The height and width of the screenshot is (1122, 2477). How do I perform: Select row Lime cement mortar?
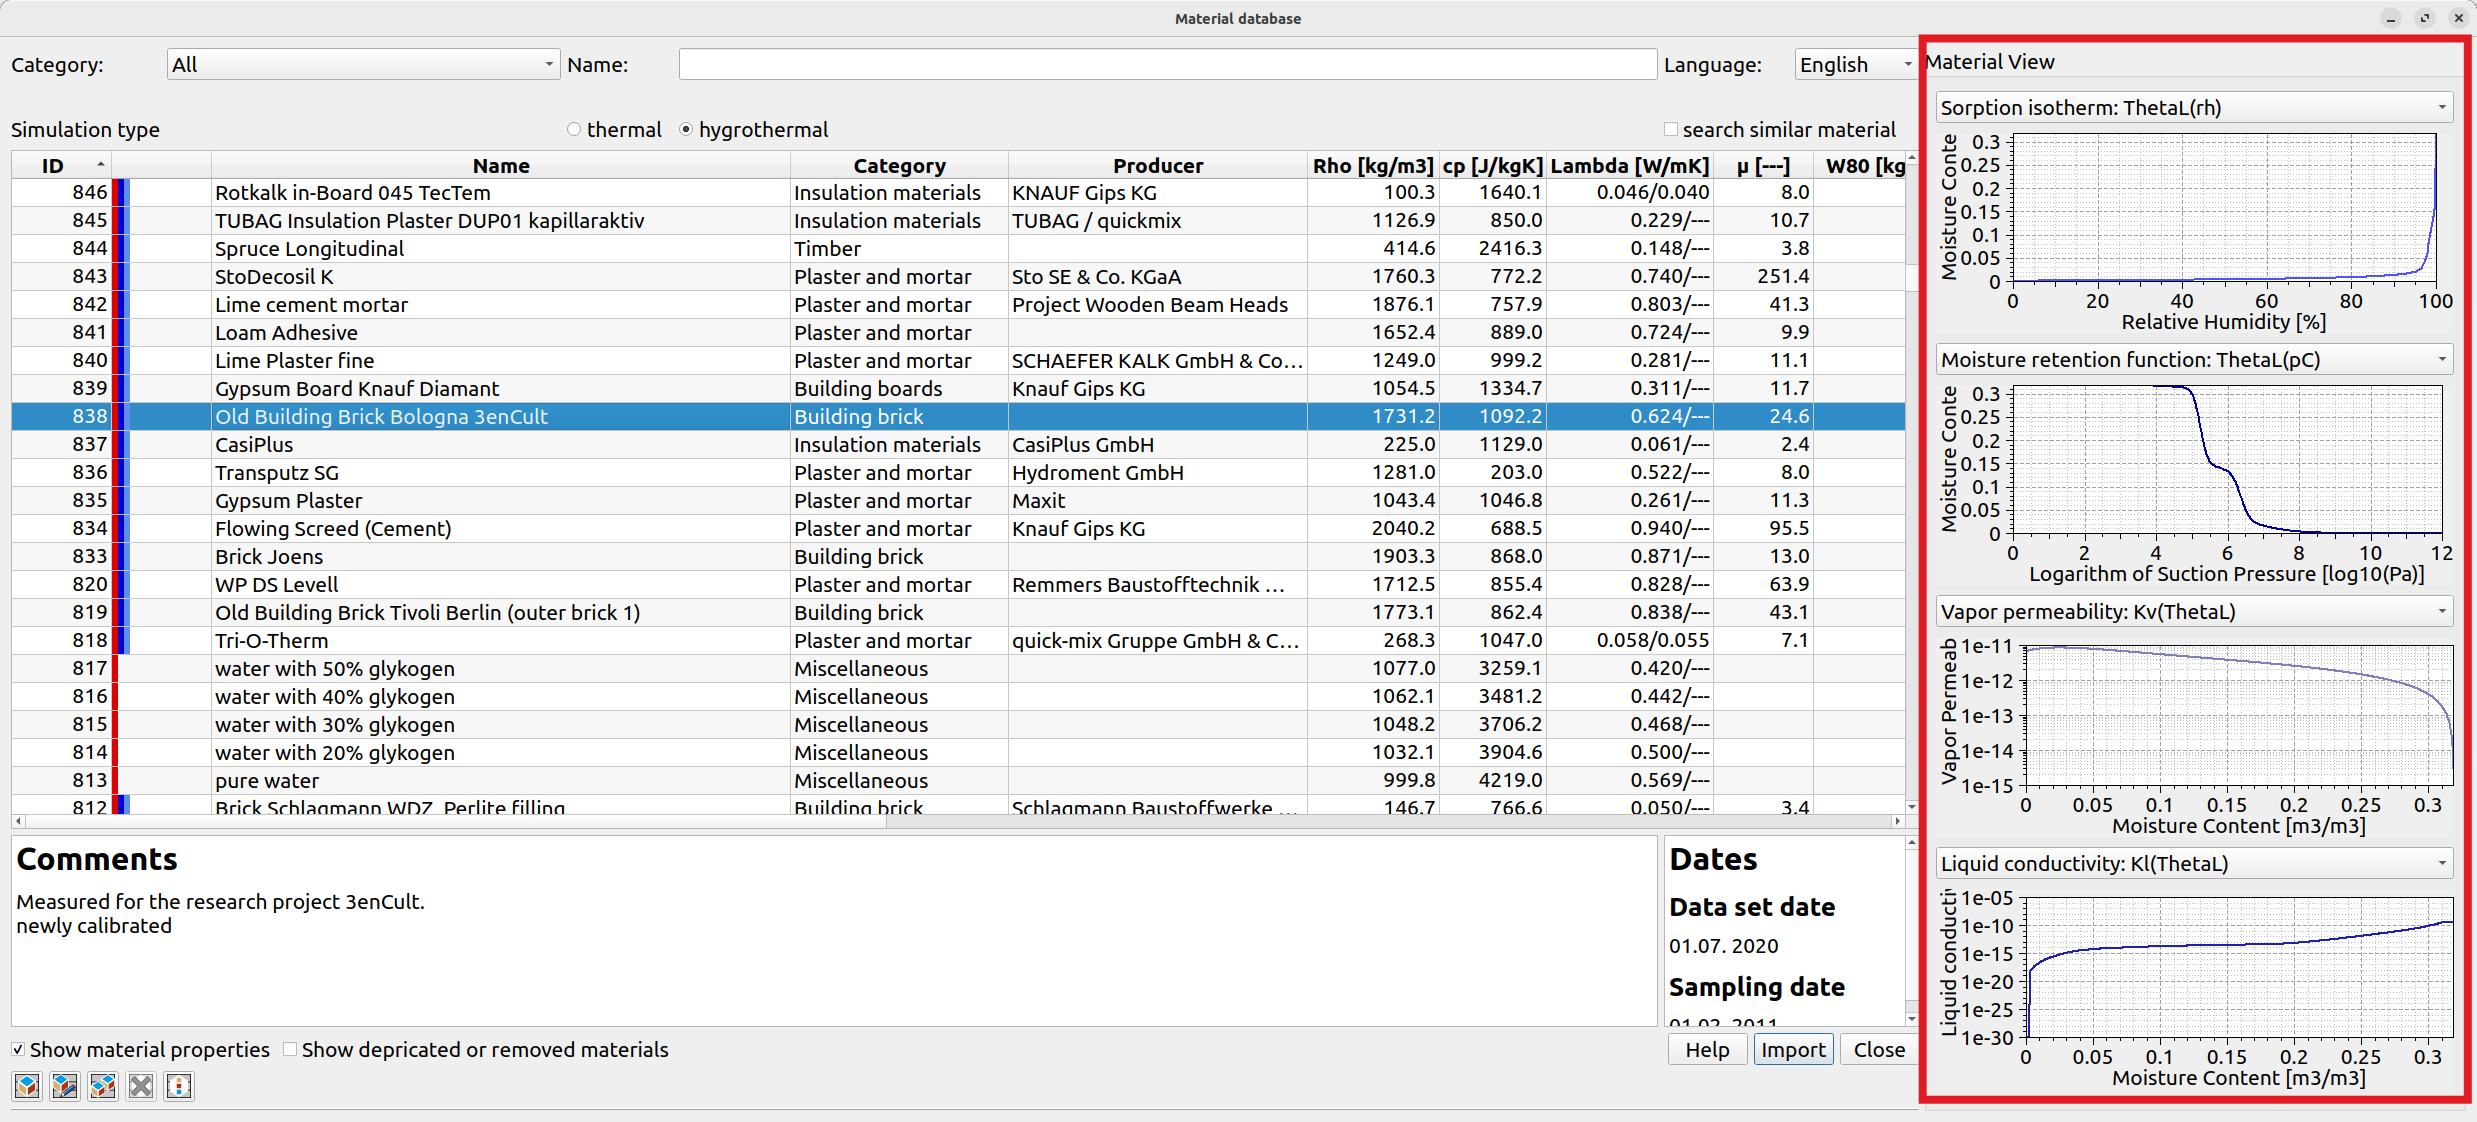958,304
